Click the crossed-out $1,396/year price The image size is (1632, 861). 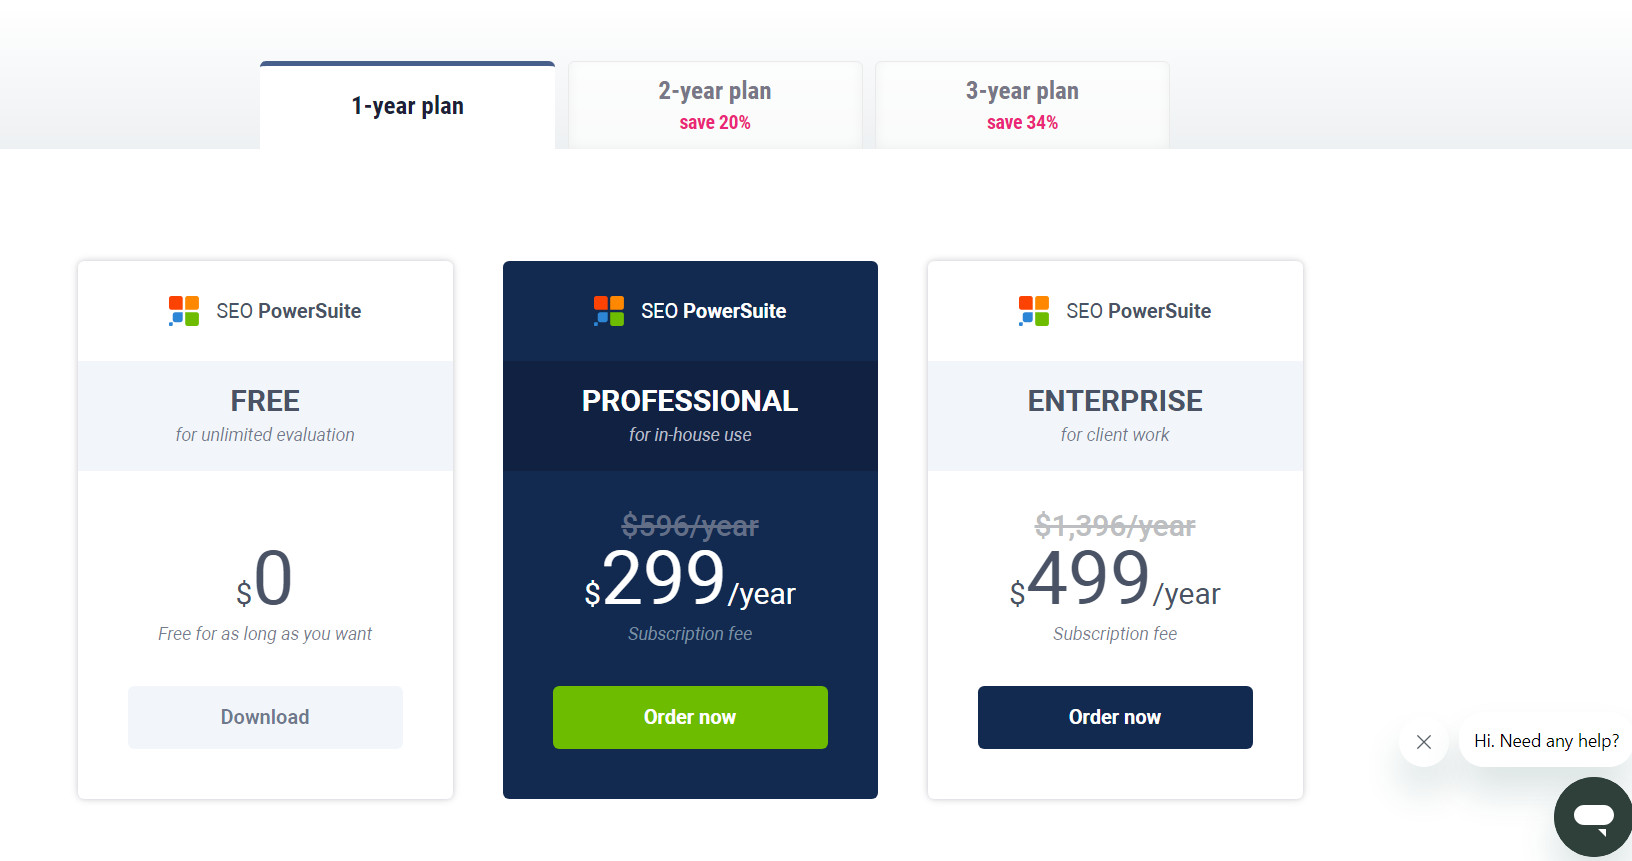pyautogui.click(x=1114, y=524)
